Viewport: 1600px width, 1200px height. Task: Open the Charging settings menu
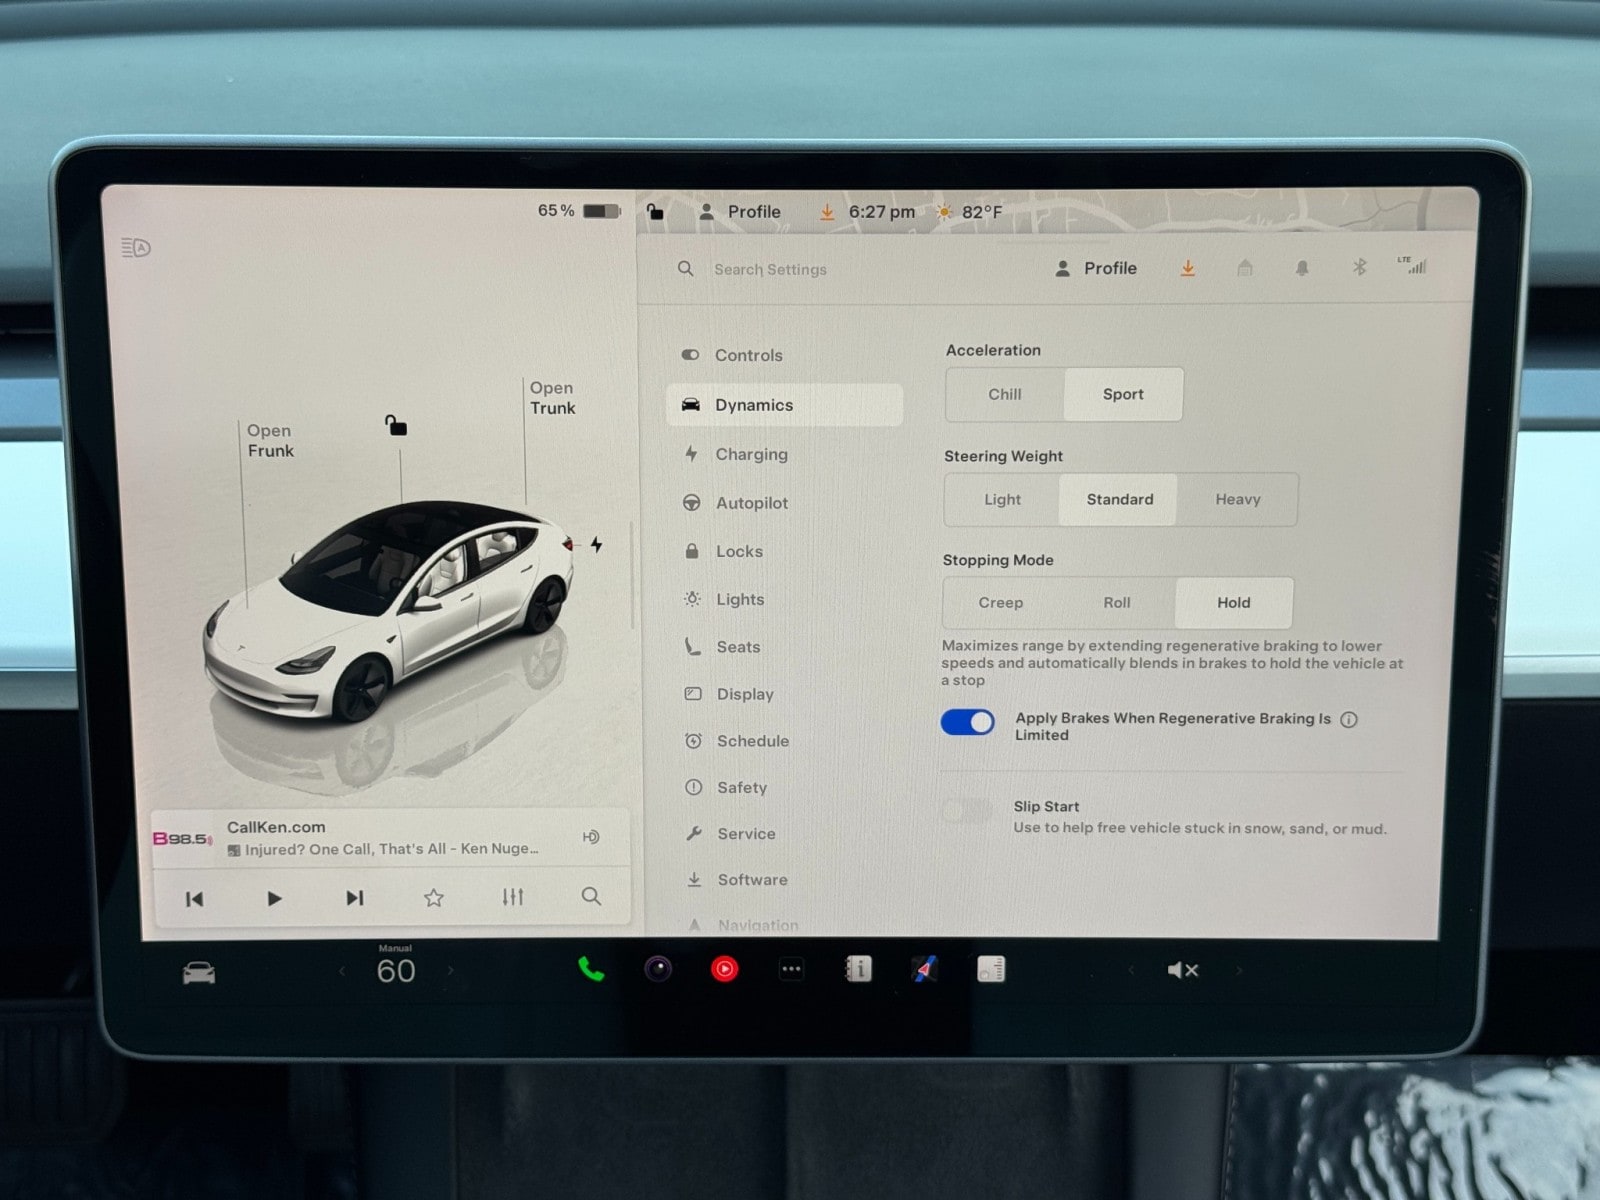pyautogui.click(x=751, y=454)
